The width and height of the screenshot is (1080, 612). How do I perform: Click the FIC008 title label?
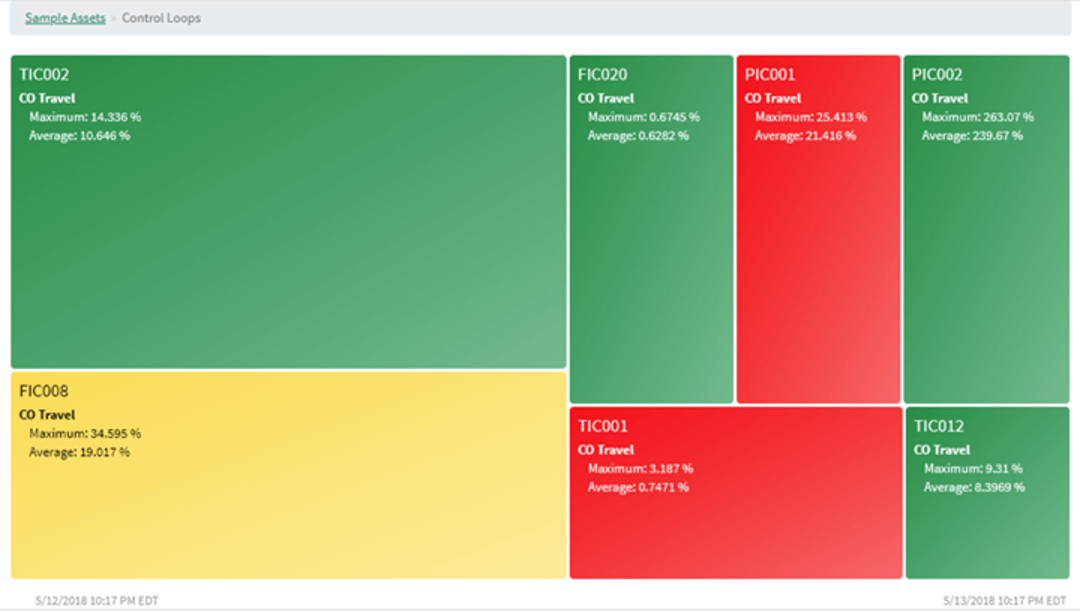tap(43, 391)
